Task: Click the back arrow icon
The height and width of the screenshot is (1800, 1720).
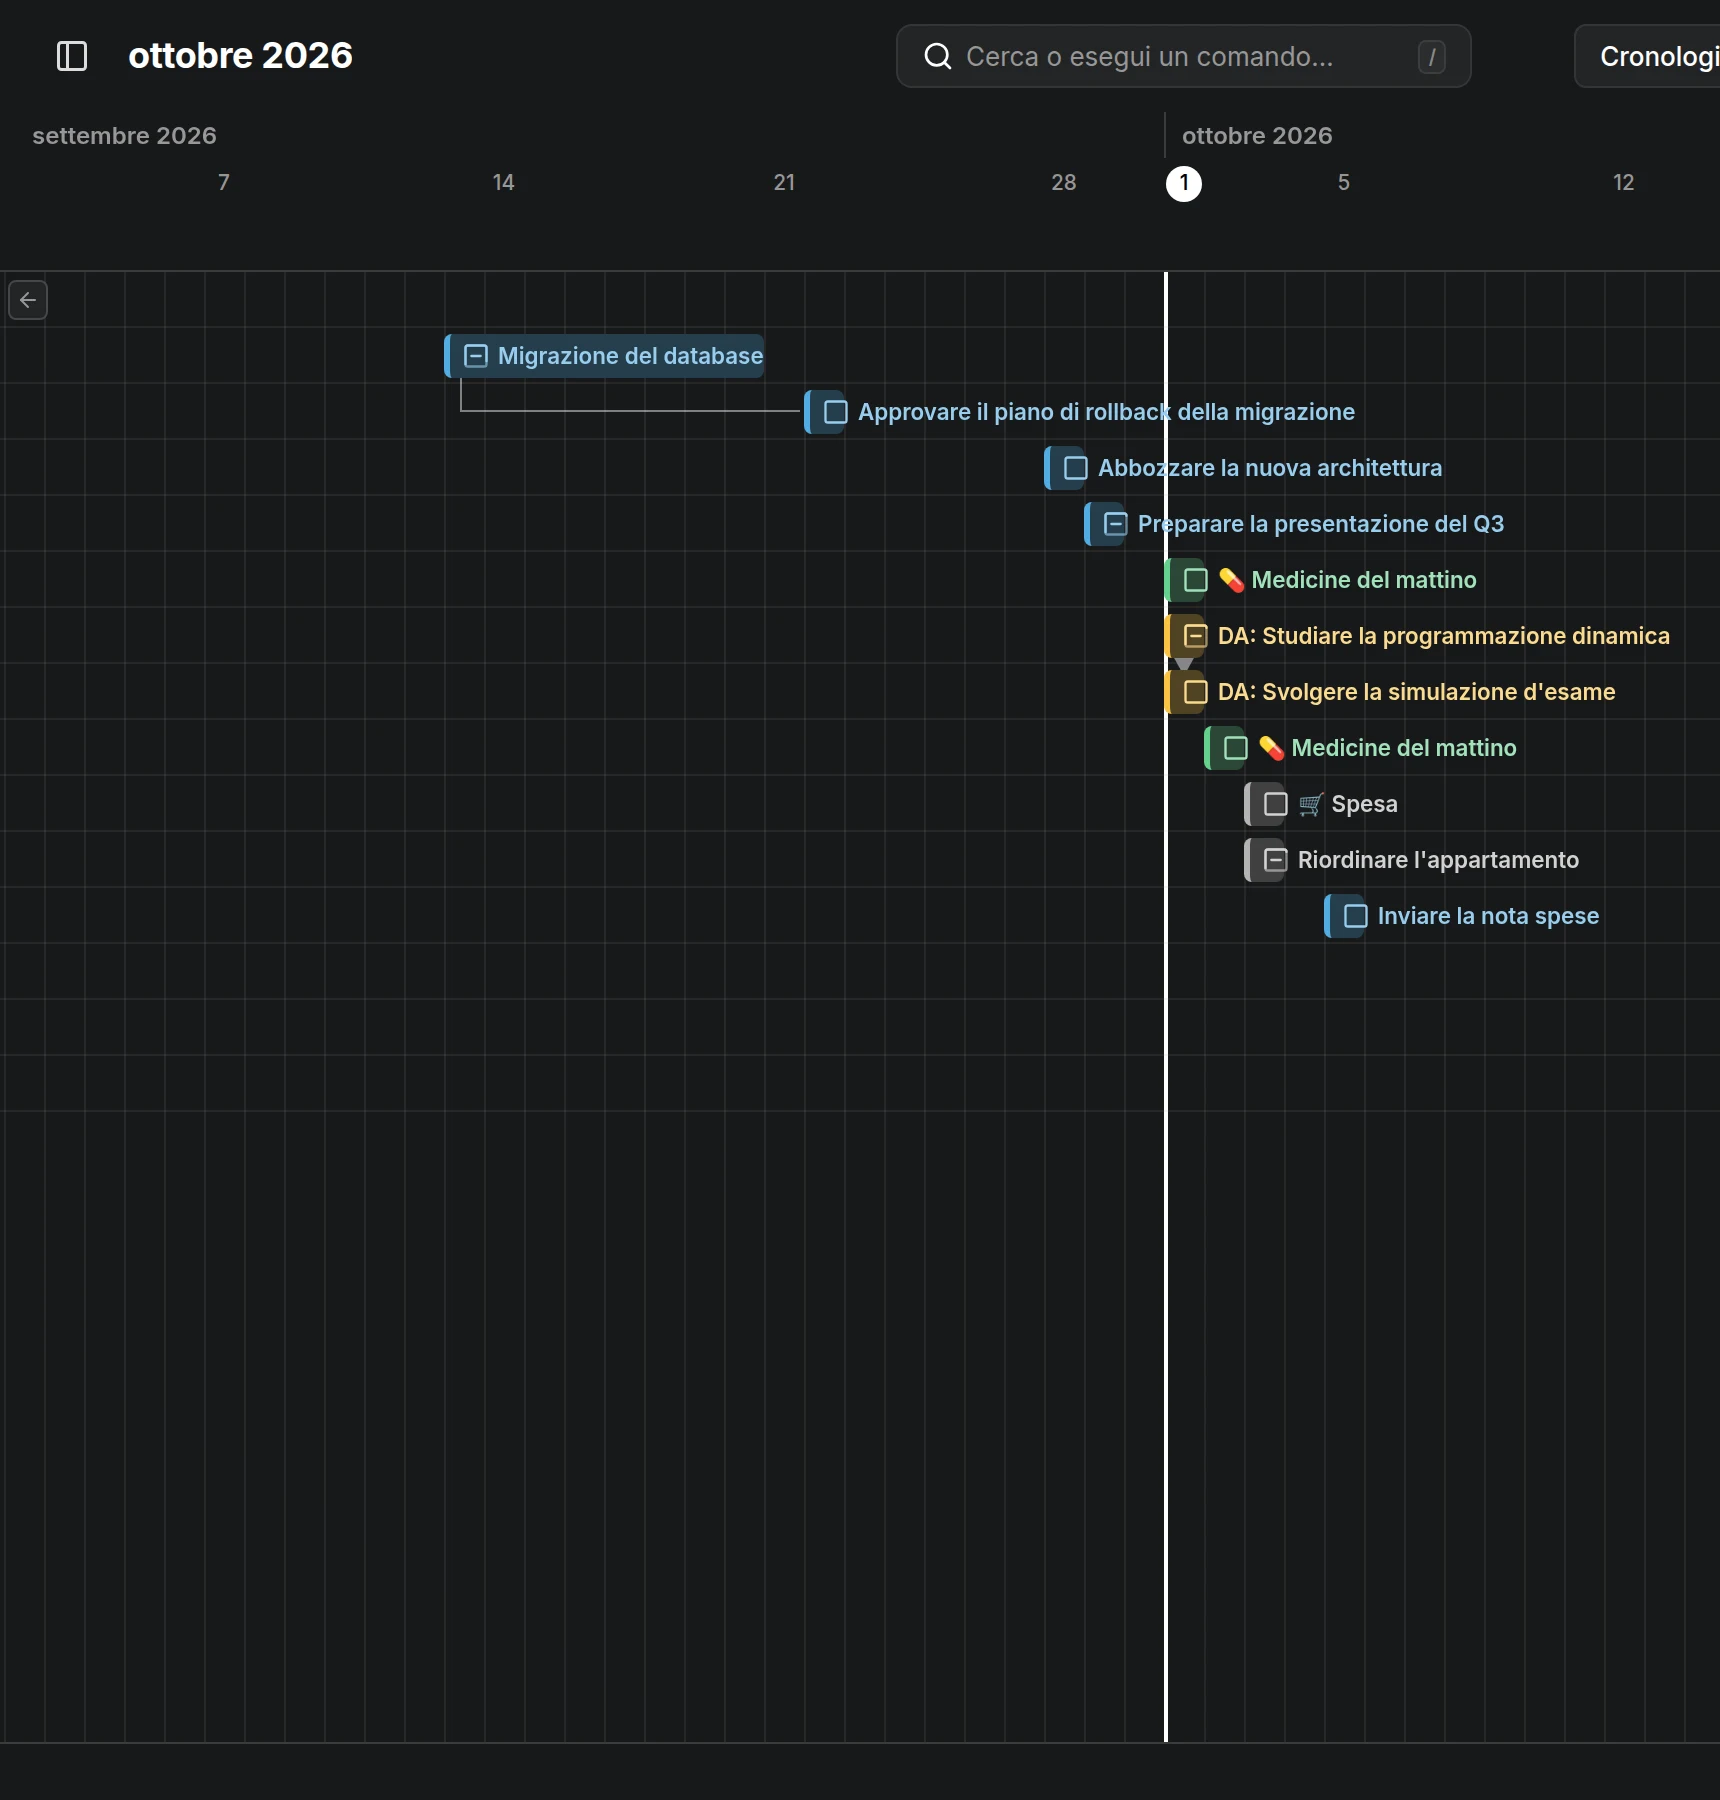Action: click(28, 300)
